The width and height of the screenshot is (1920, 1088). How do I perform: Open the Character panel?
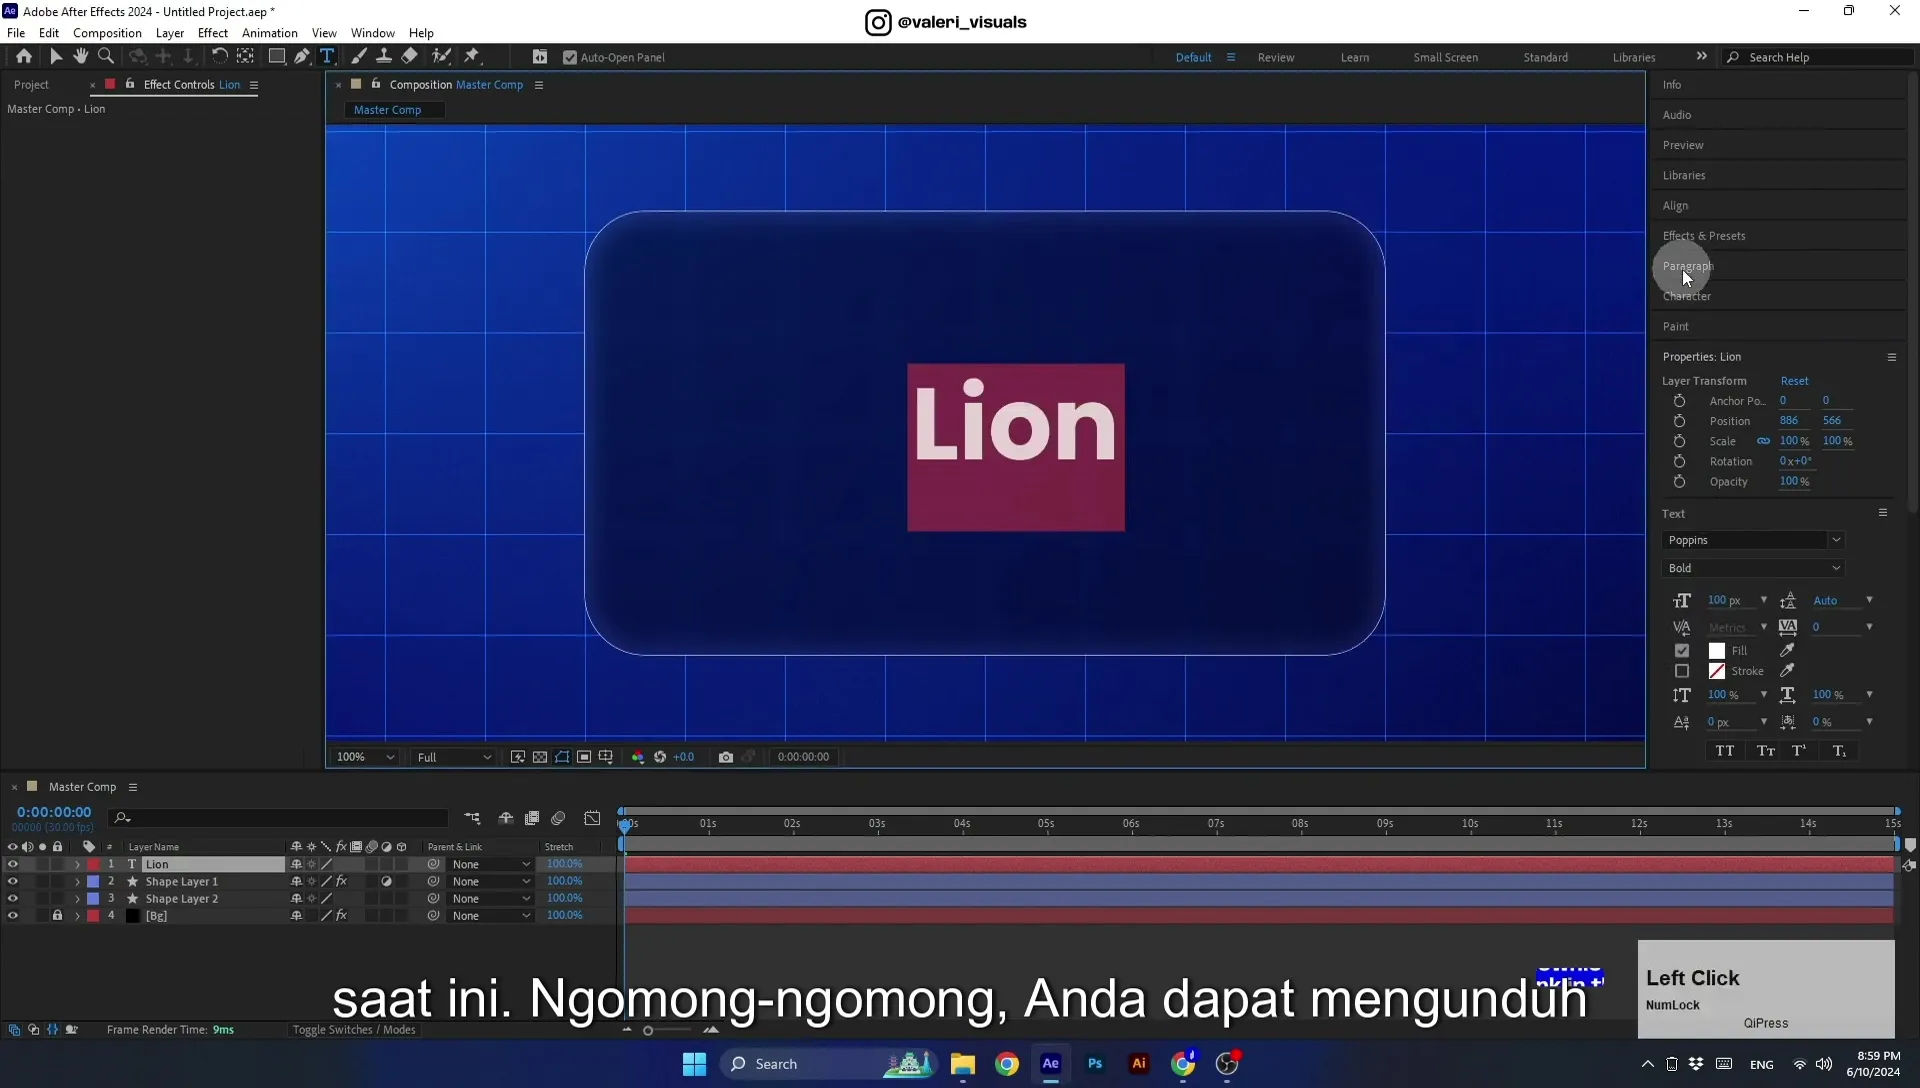(x=1686, y=296)
